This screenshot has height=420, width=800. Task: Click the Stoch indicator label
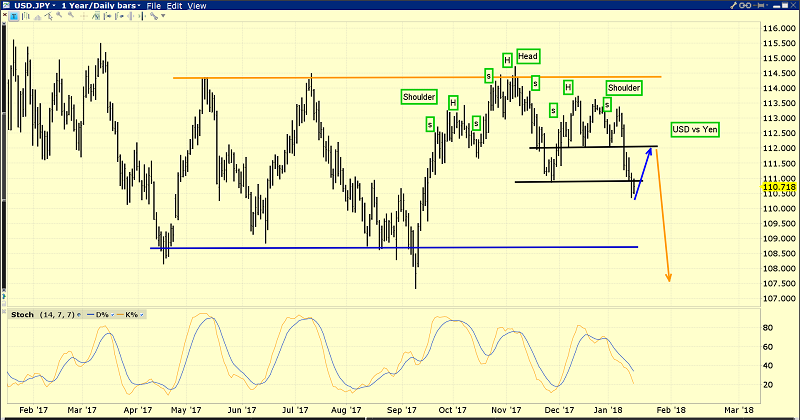[22, 314]
